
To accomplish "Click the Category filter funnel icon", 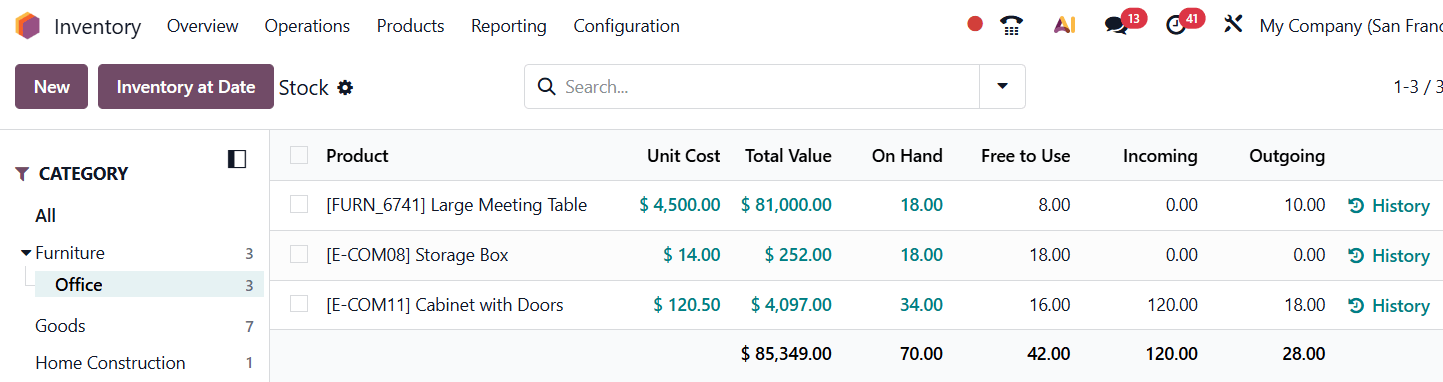I will point(22,174).
